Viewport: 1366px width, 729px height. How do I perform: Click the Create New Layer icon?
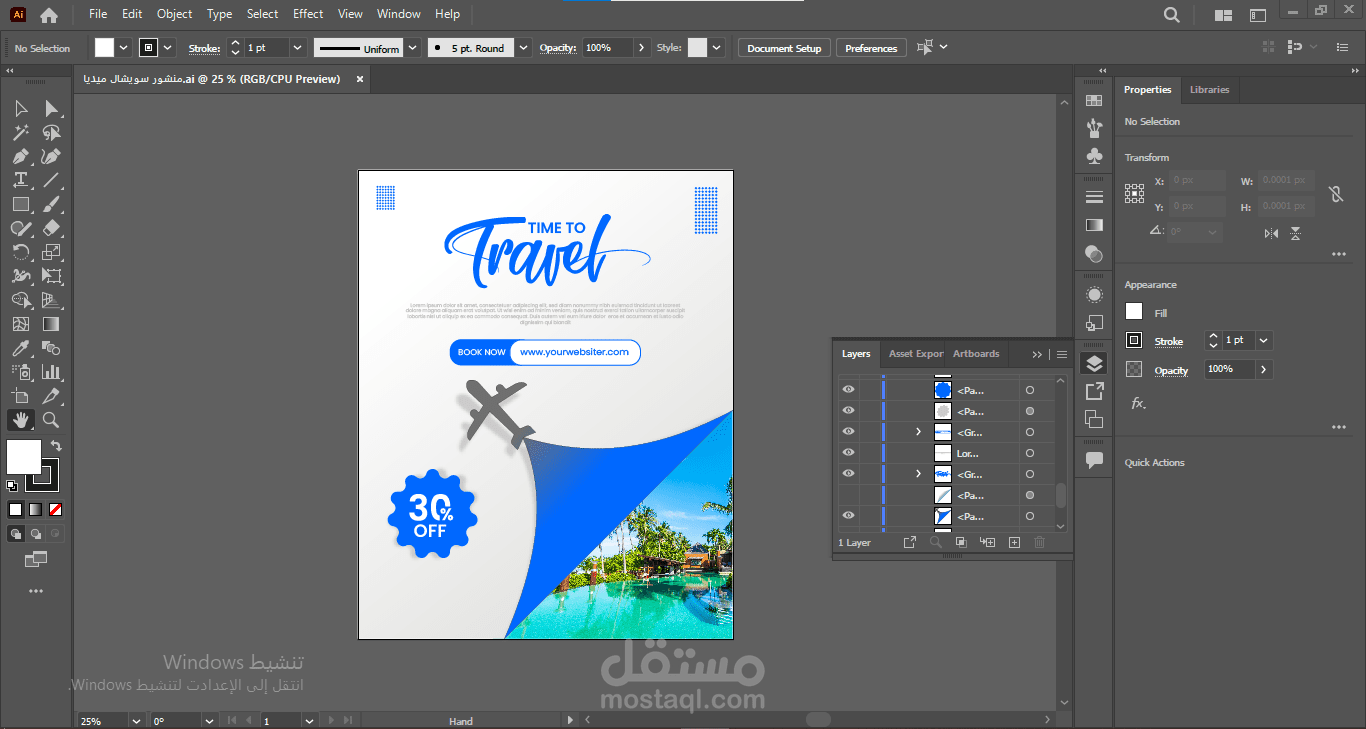1014,542
